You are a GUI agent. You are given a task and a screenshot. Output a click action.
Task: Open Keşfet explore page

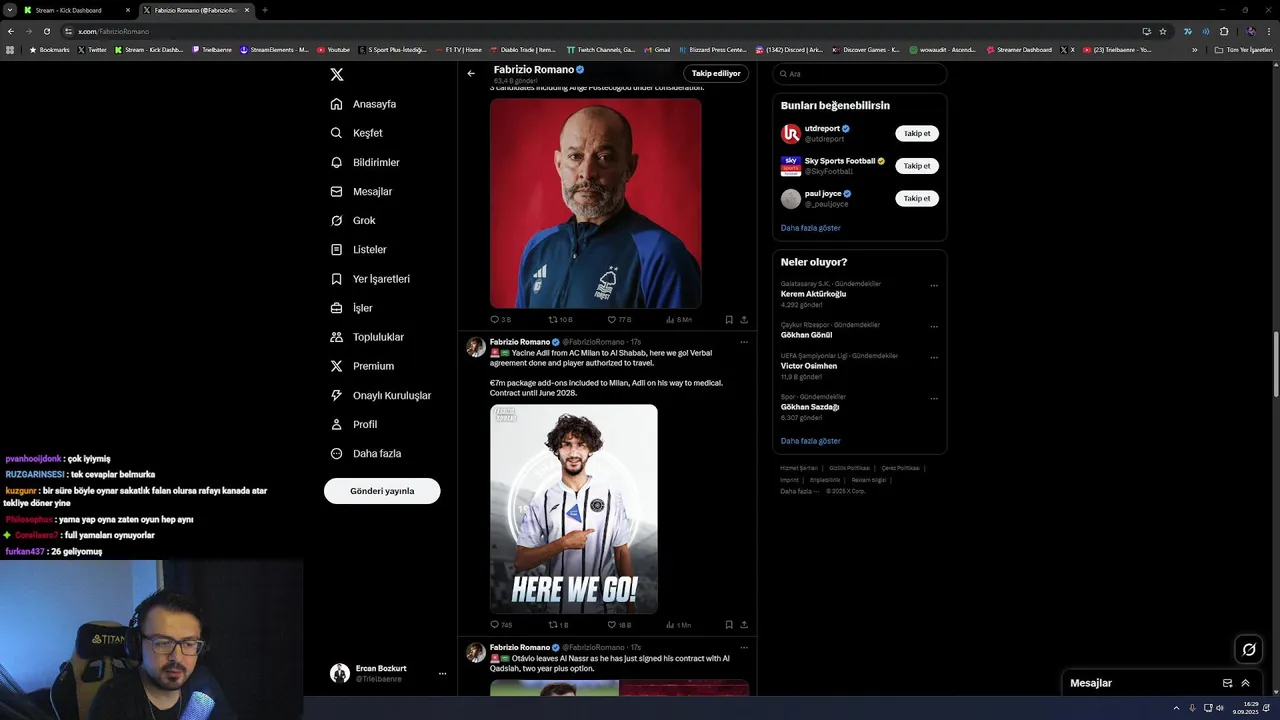pyautogui.click(x=357, y=133)
